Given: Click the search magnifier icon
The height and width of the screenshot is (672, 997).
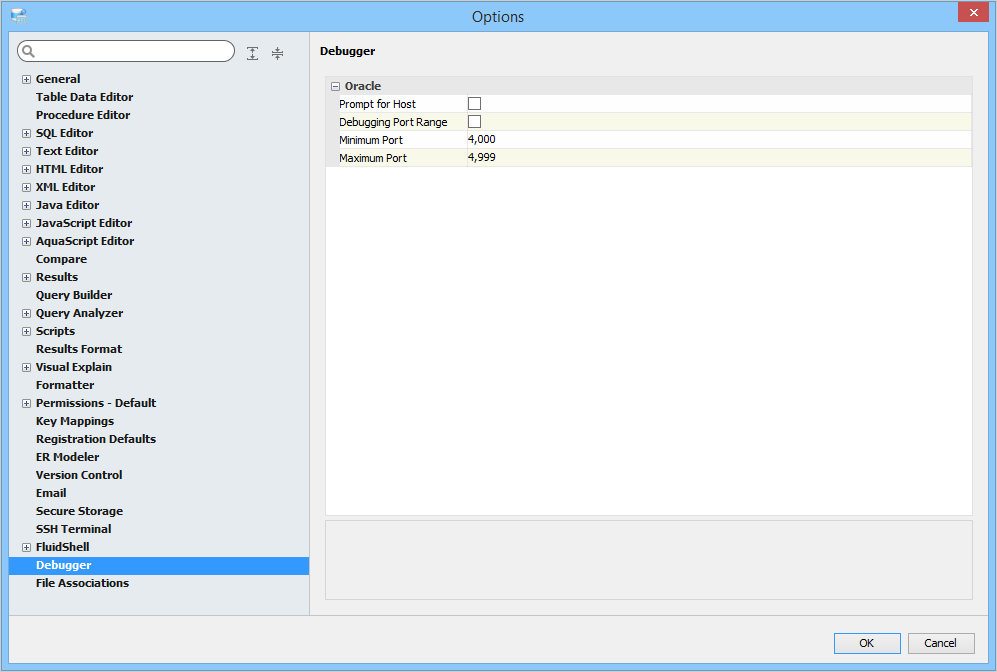Looking at the screenshot, I should 28,51.
